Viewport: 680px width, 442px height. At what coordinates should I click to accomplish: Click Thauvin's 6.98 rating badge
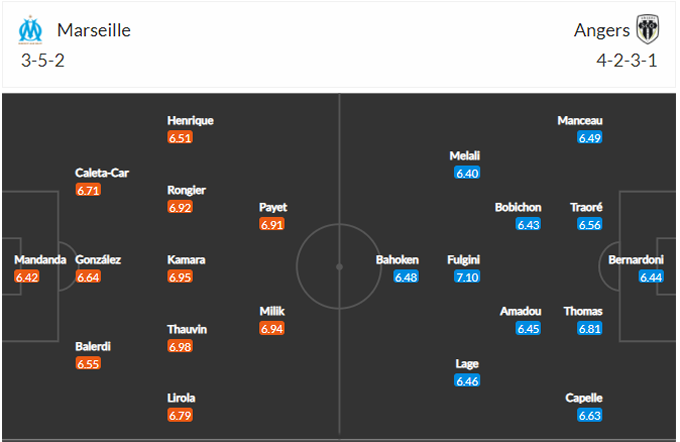[x=181, y=346]
